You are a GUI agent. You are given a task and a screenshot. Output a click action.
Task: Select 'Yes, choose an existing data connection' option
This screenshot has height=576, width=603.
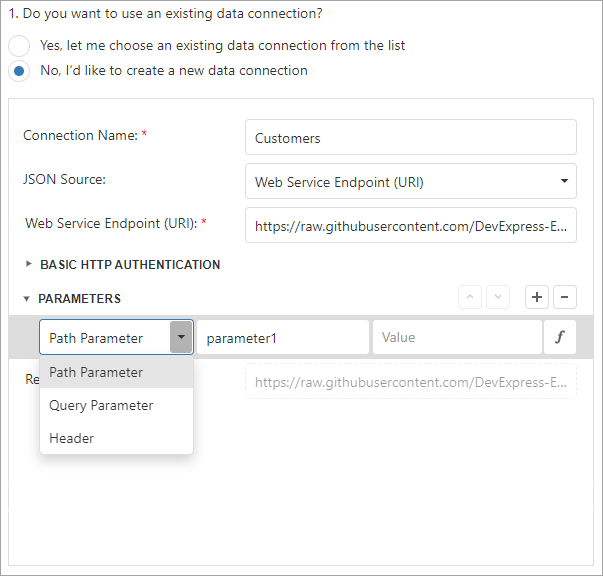pyautogui.click(x=19, y=46)
